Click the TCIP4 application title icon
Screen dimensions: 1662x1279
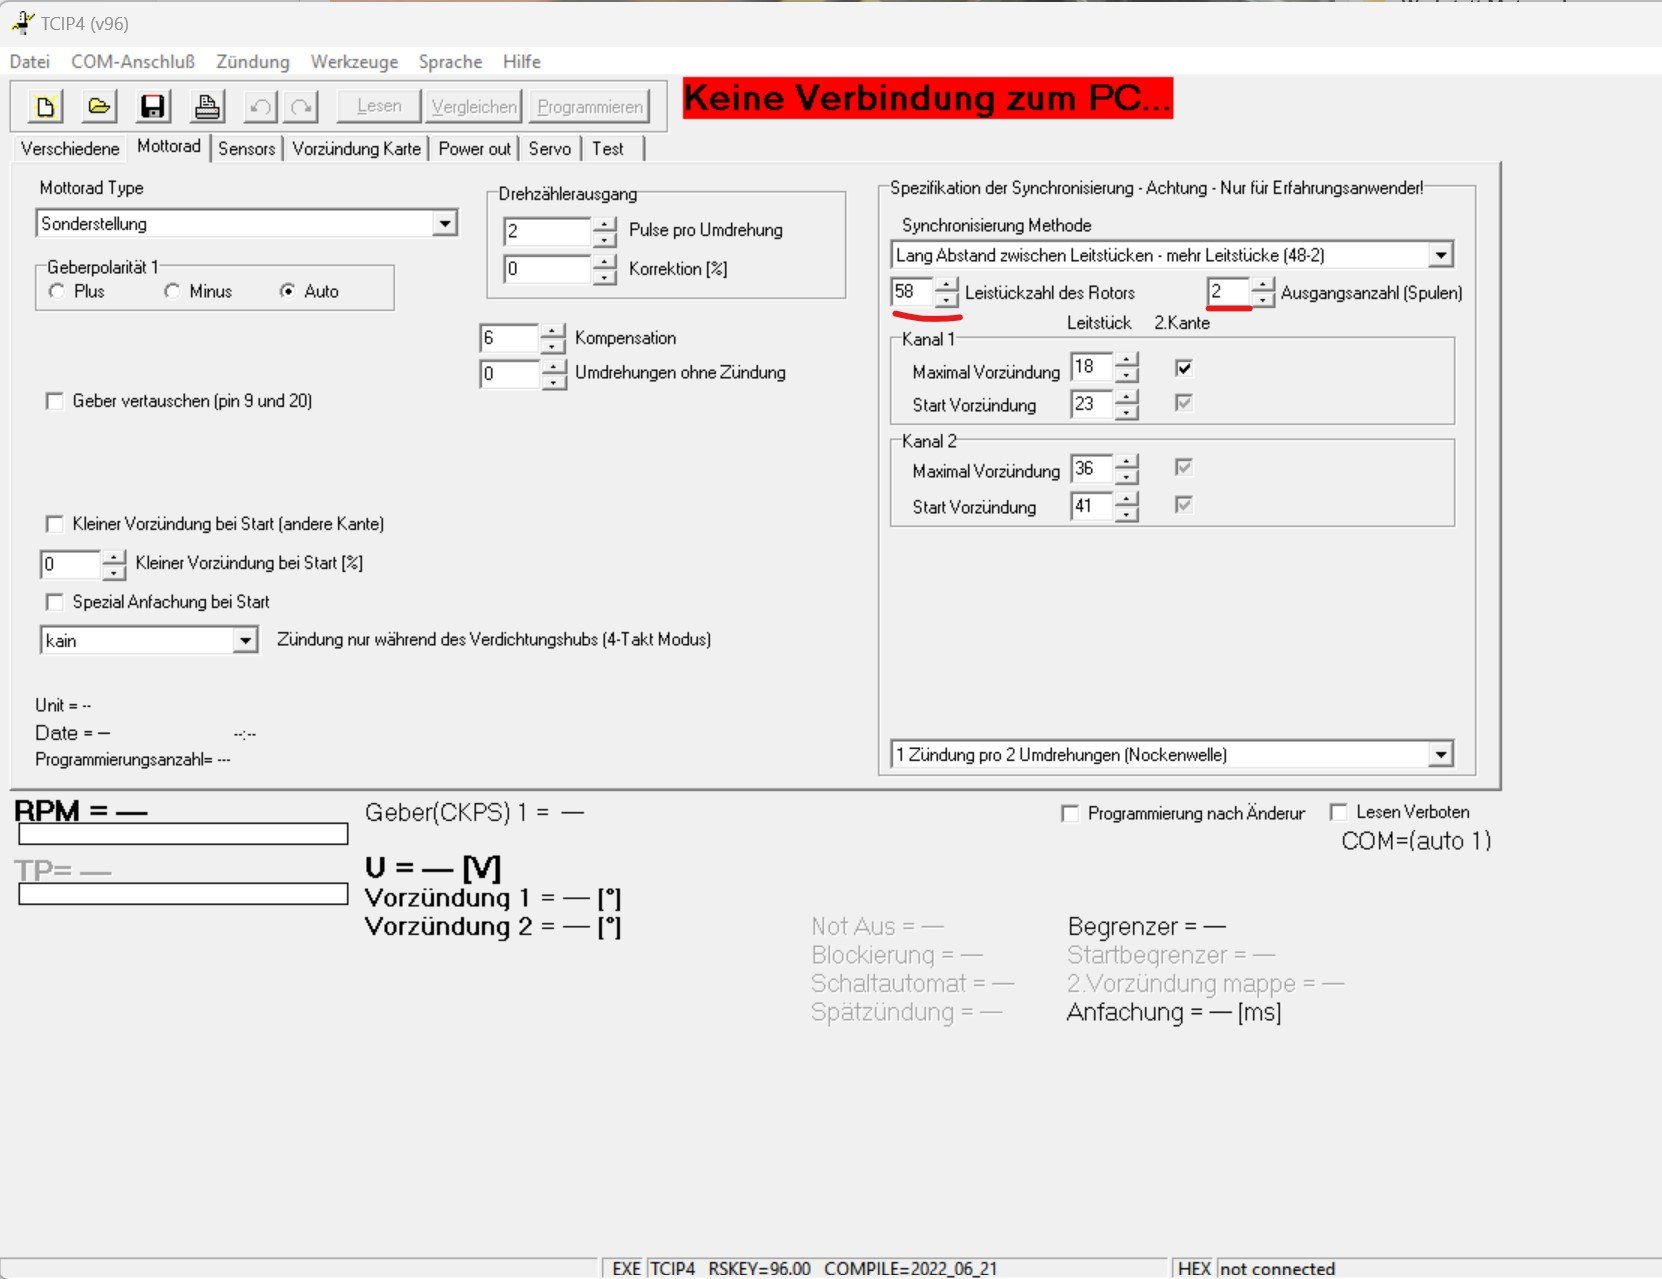tap(22, 21)
